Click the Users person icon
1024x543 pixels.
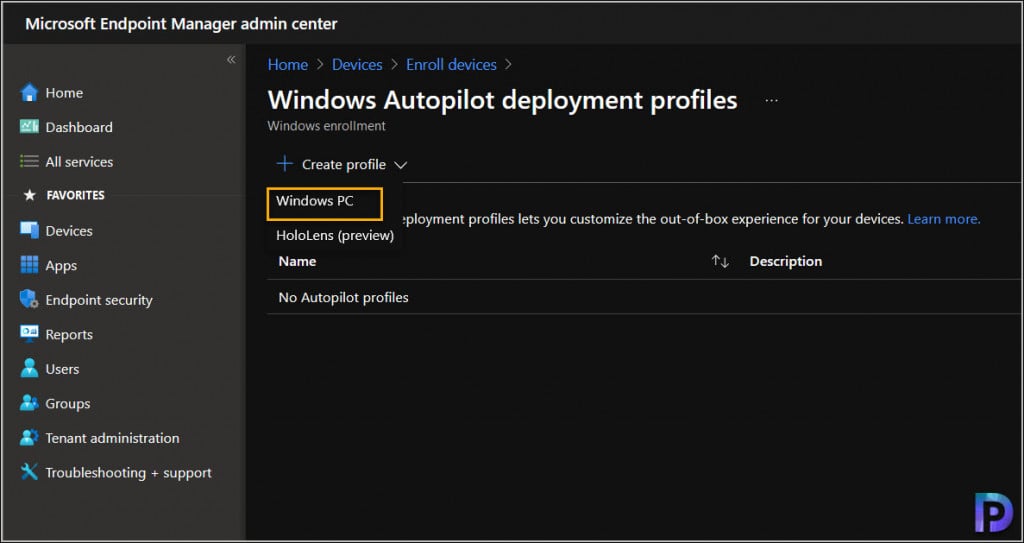tap(29, 369)
